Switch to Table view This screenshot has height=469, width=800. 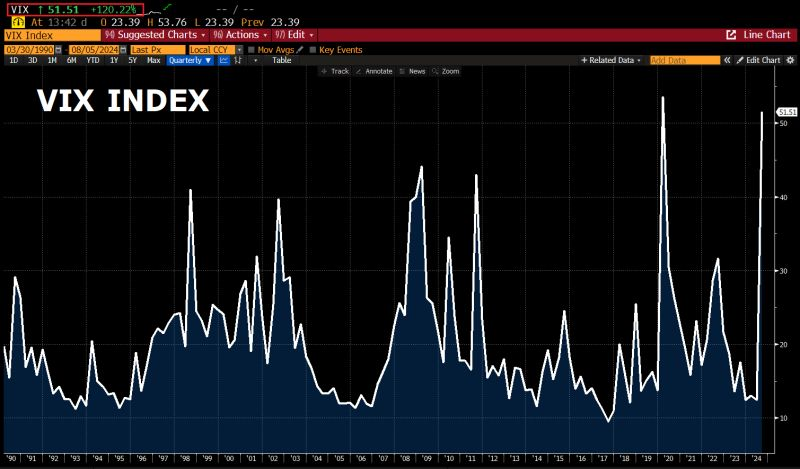[x=282, y=60]
